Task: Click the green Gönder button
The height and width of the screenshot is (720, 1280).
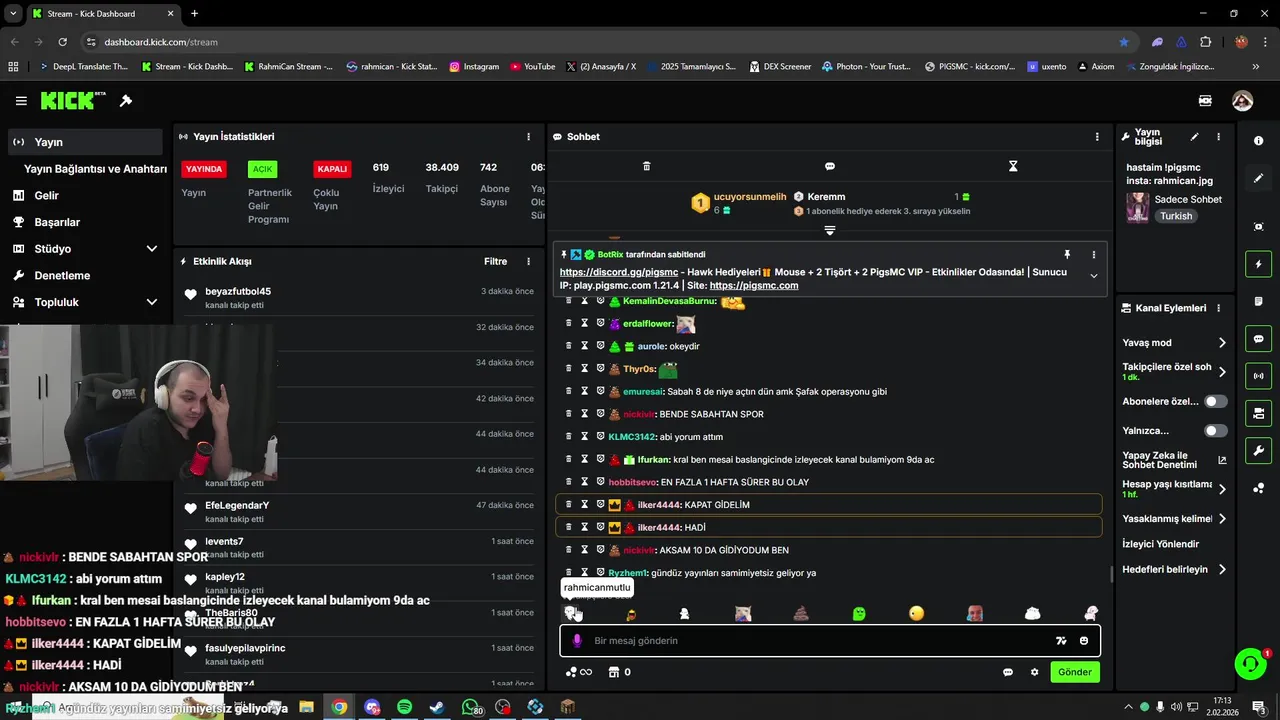Action: point(1075,672)
